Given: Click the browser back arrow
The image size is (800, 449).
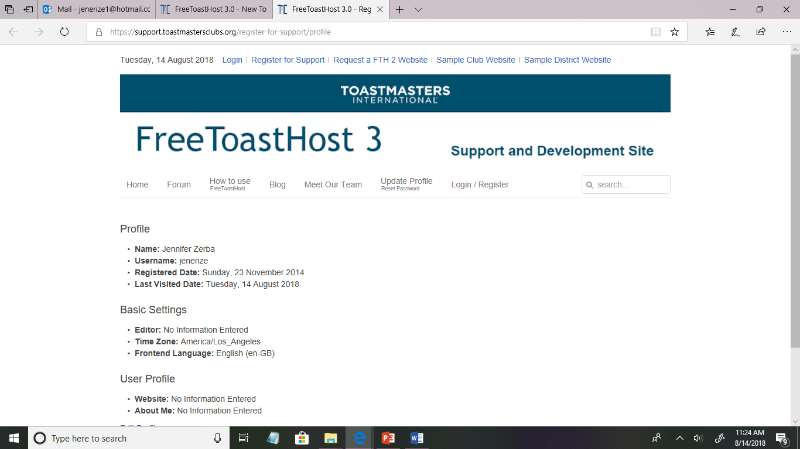Looking at the screenshot, I should (13, 31).
